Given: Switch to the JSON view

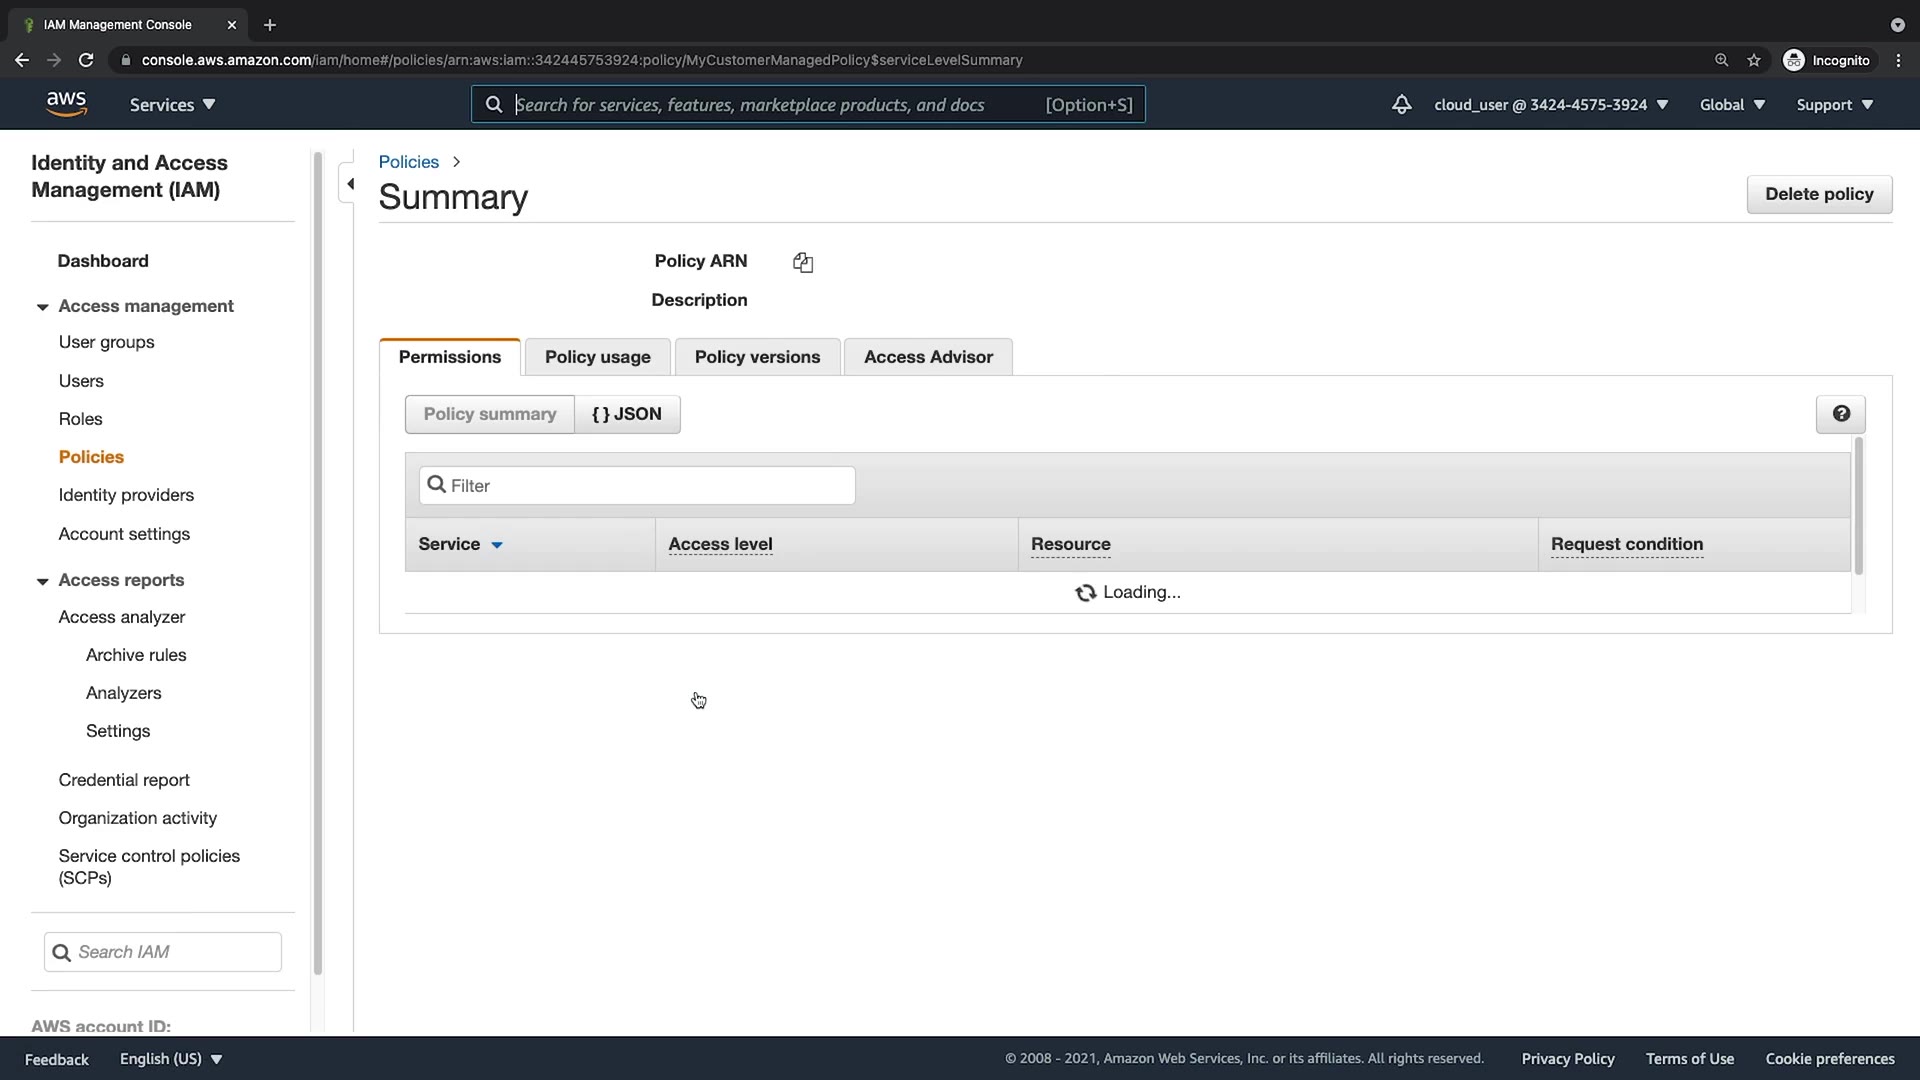Looking at the screenshot, I should point(627,414).
